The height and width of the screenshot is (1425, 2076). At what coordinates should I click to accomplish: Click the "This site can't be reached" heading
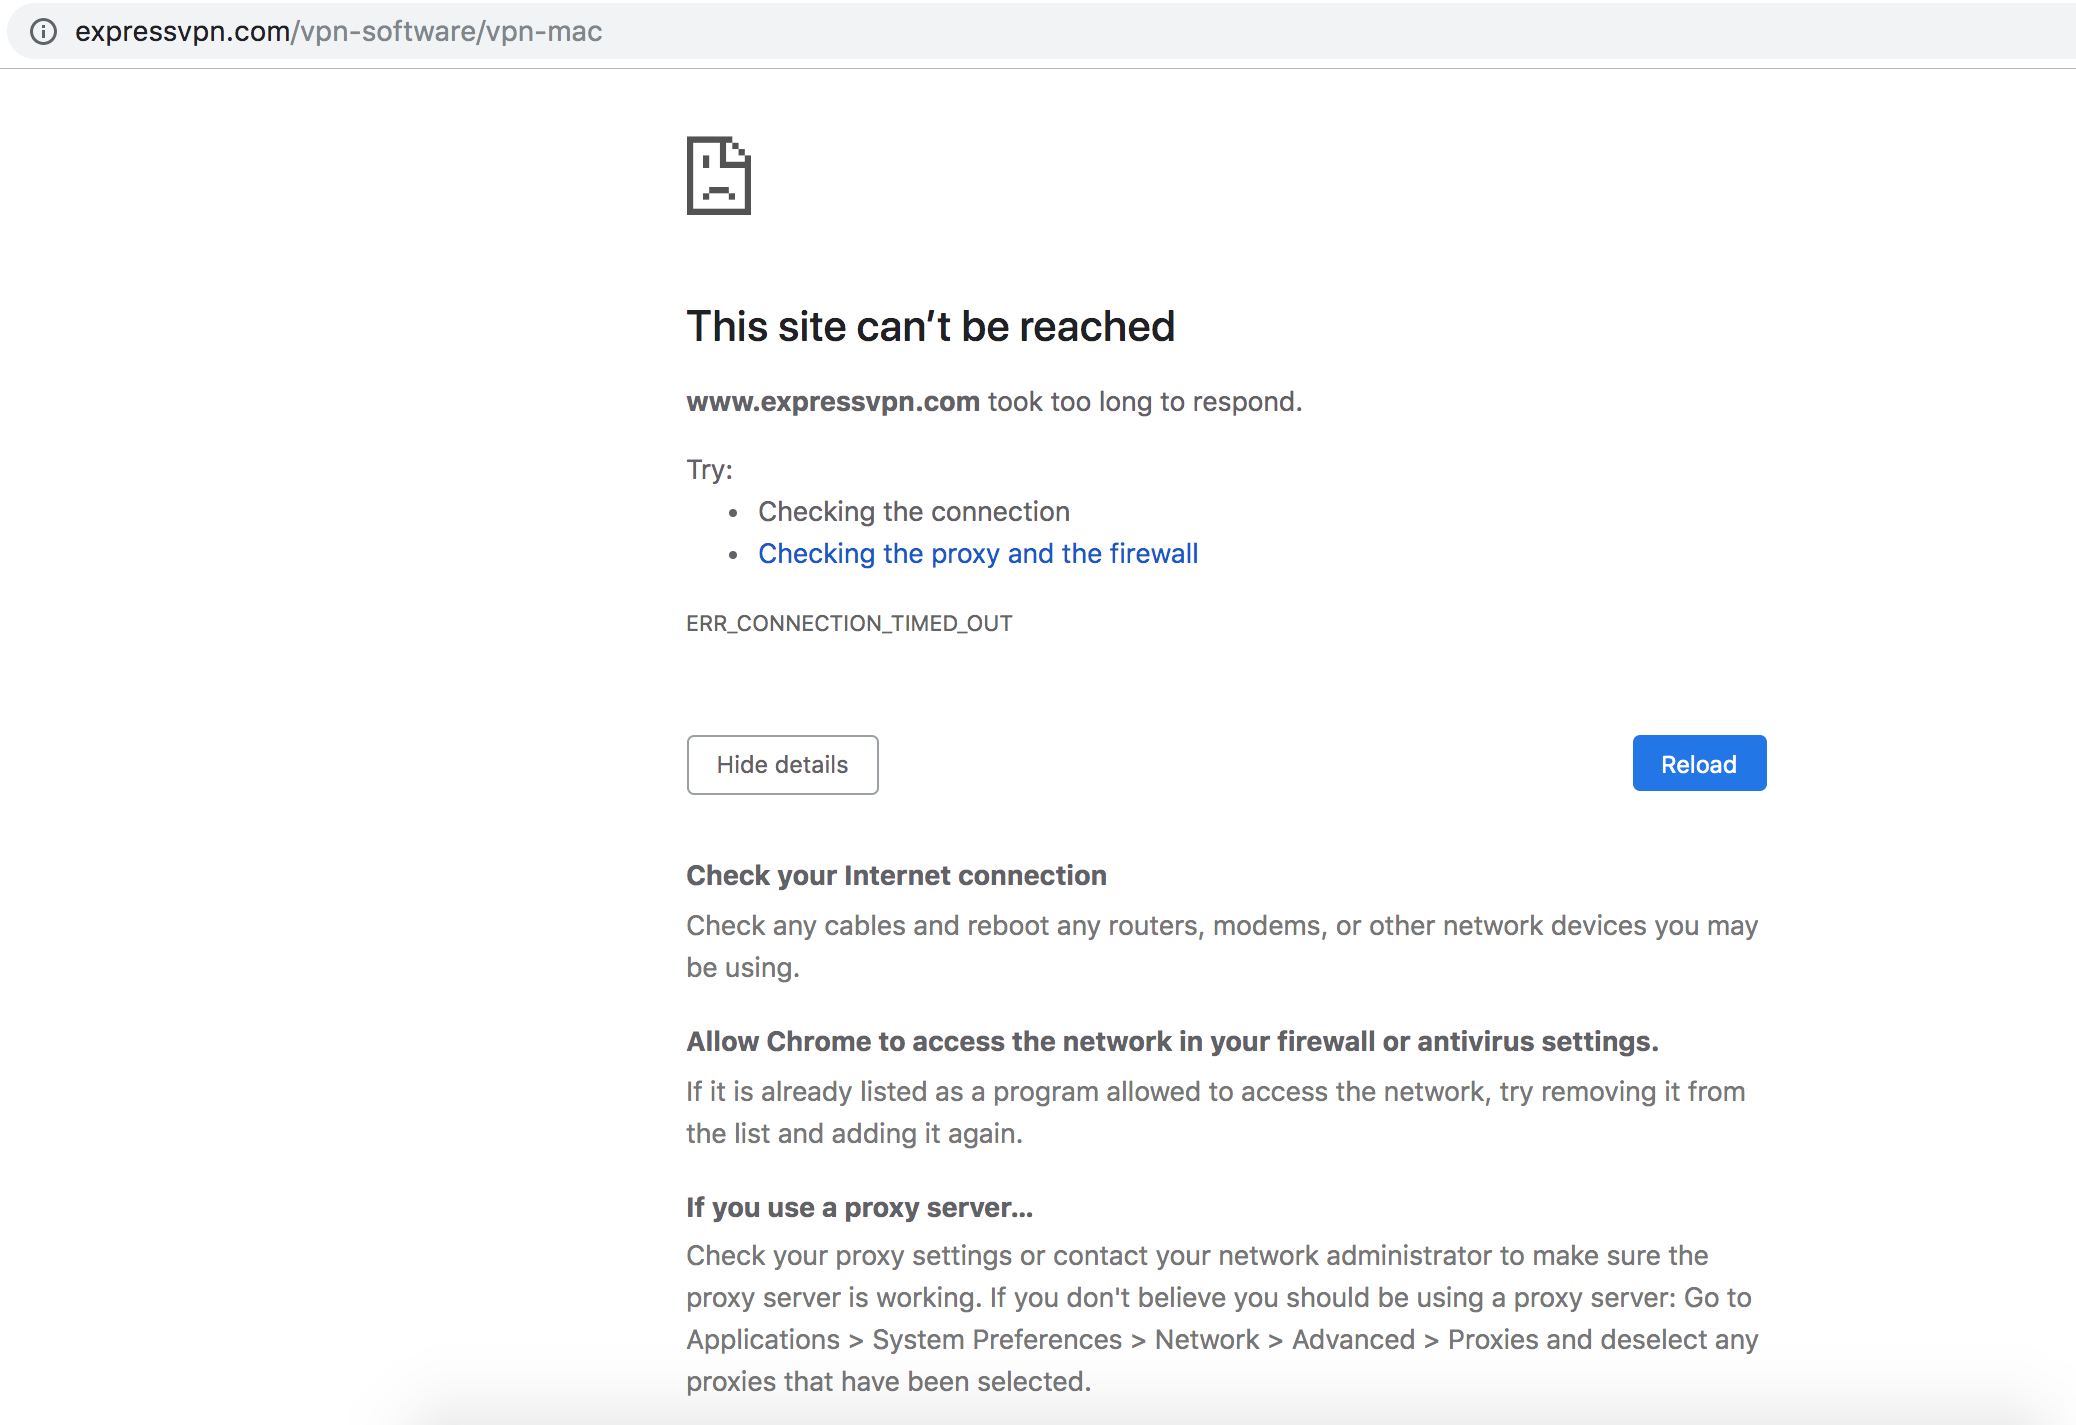[x=930, y=327]
